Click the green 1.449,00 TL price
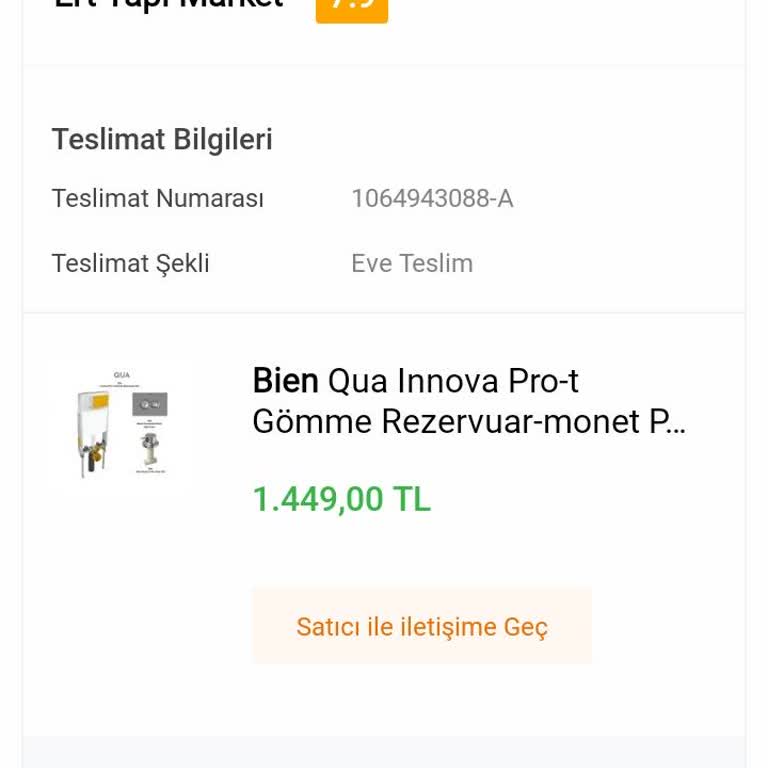 coord(341,499)
